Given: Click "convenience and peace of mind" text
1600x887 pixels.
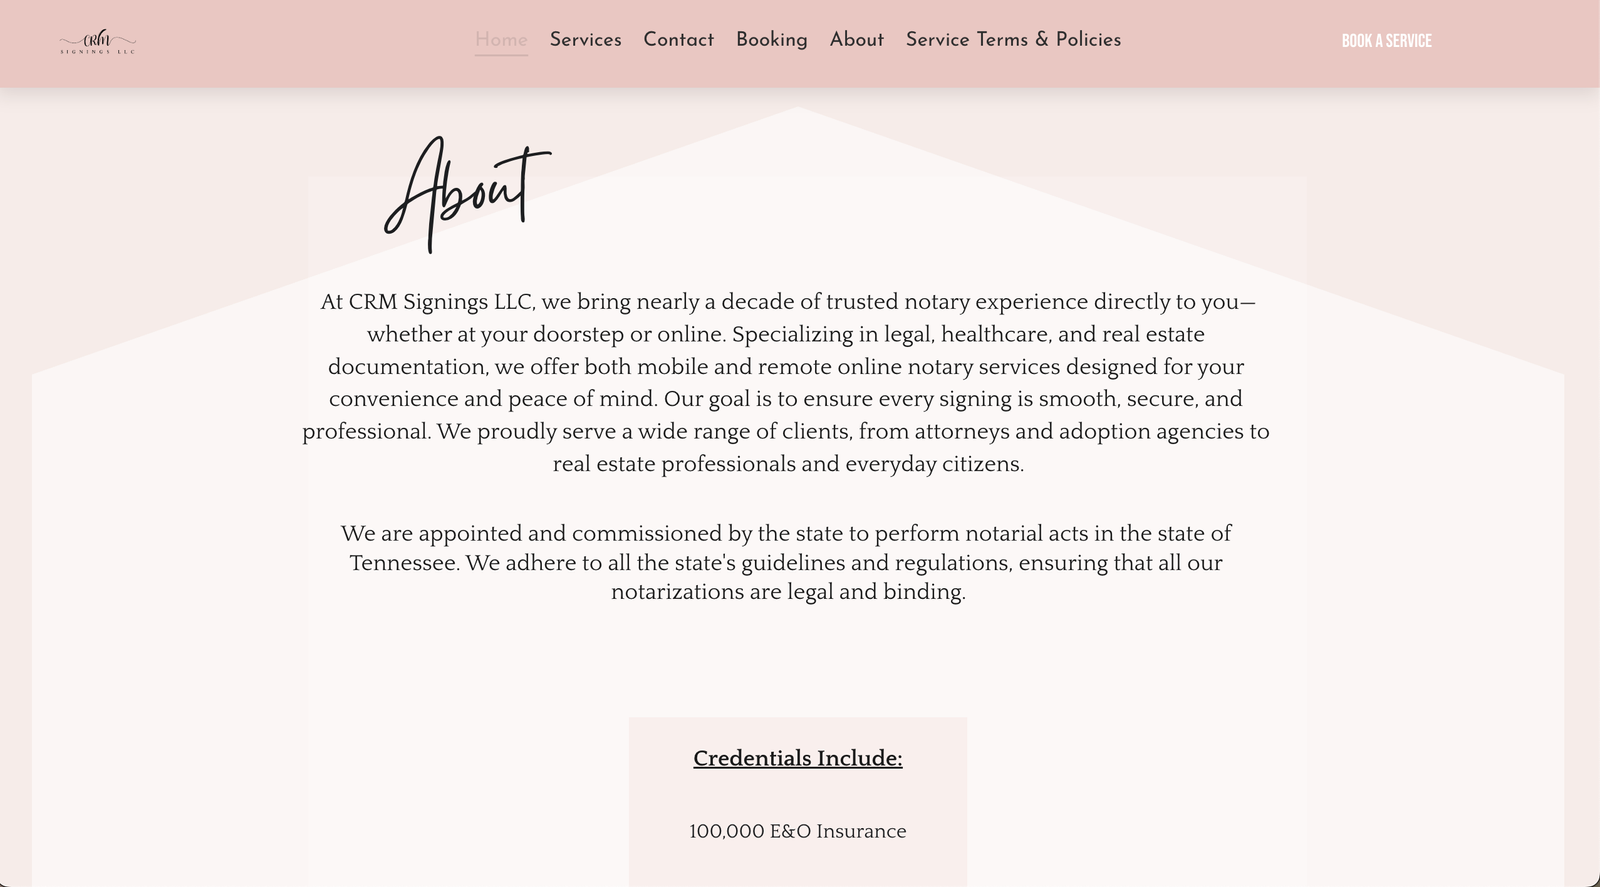Looking at the screenshot, I should coord(493,399).
